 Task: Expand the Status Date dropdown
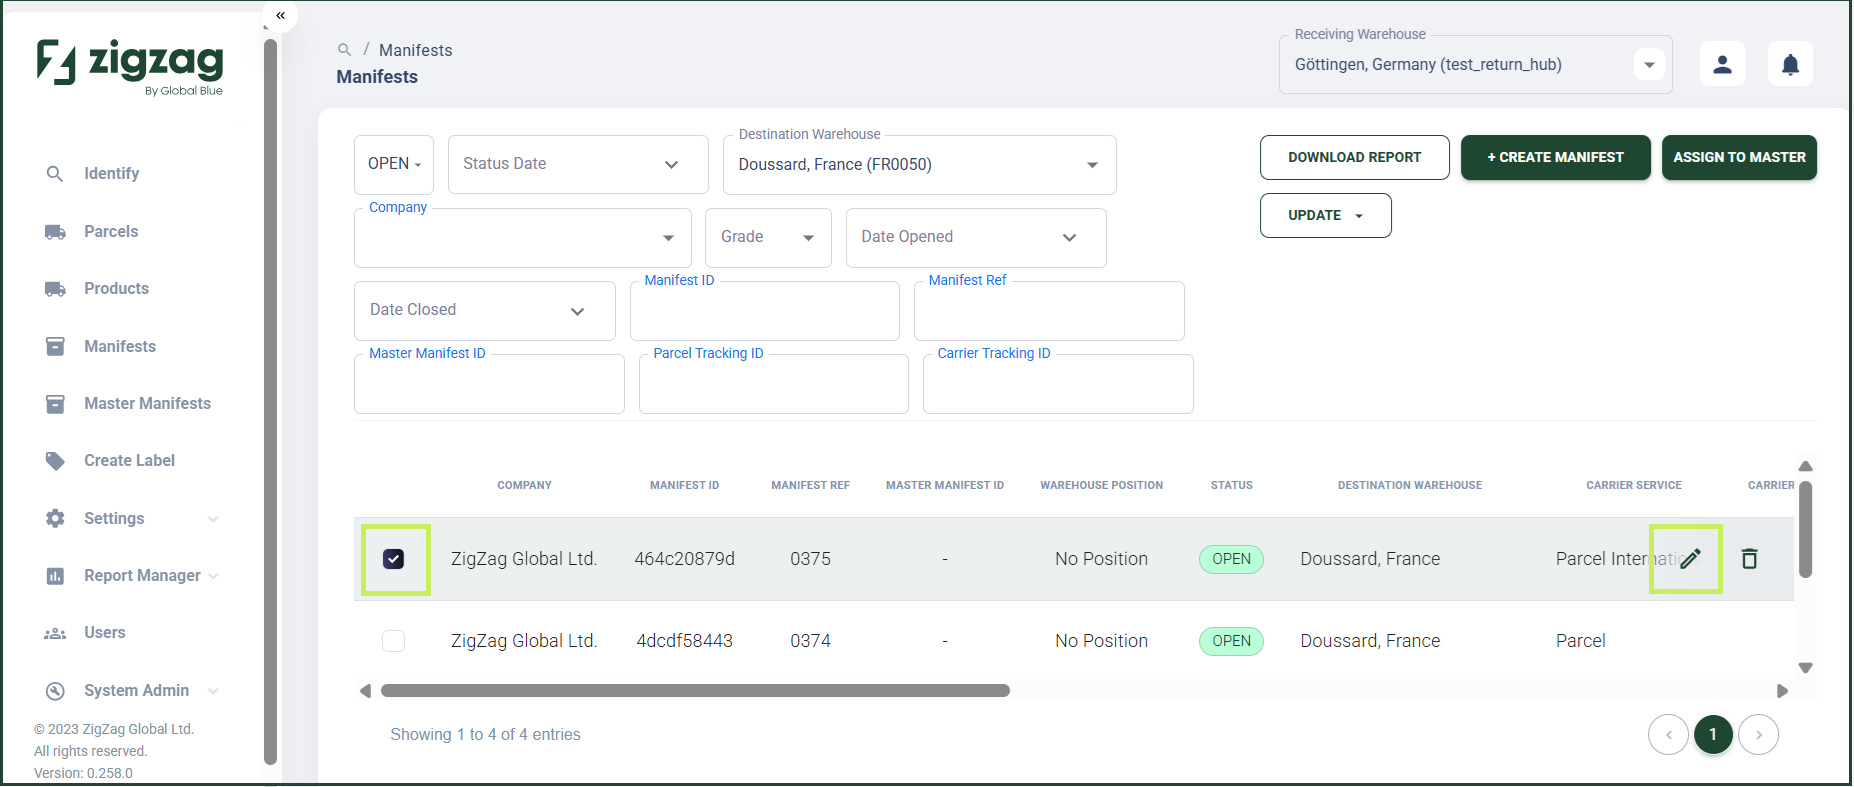tap(578, 164)
